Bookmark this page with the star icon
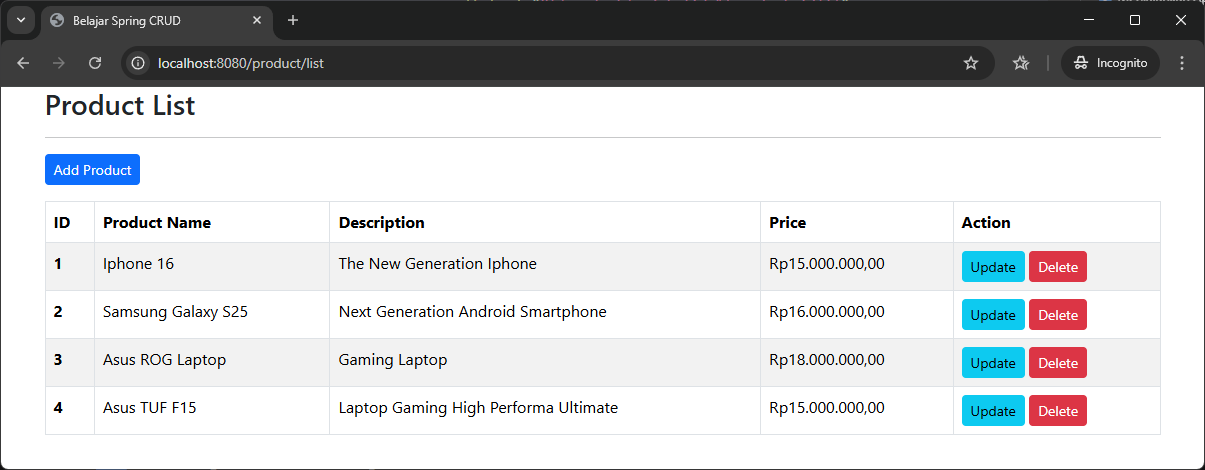1205x470 pixels. (970, 63)
